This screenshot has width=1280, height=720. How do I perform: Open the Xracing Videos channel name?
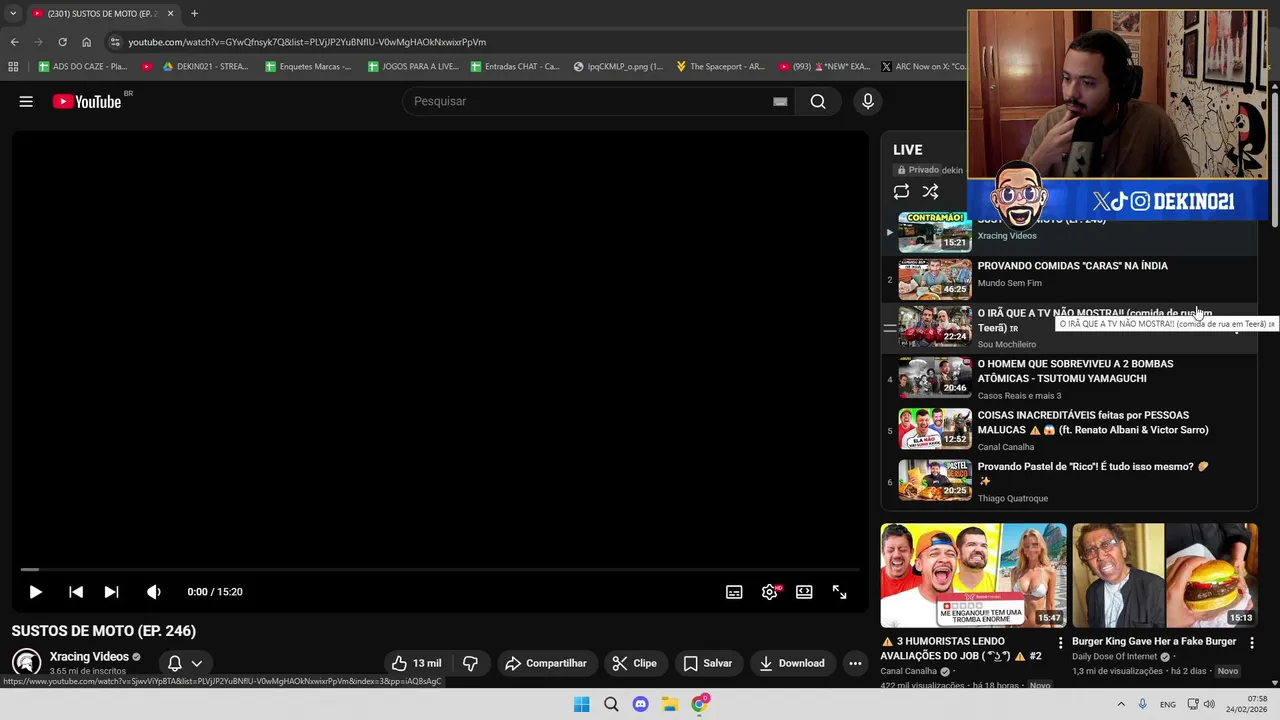click(89, 657)
